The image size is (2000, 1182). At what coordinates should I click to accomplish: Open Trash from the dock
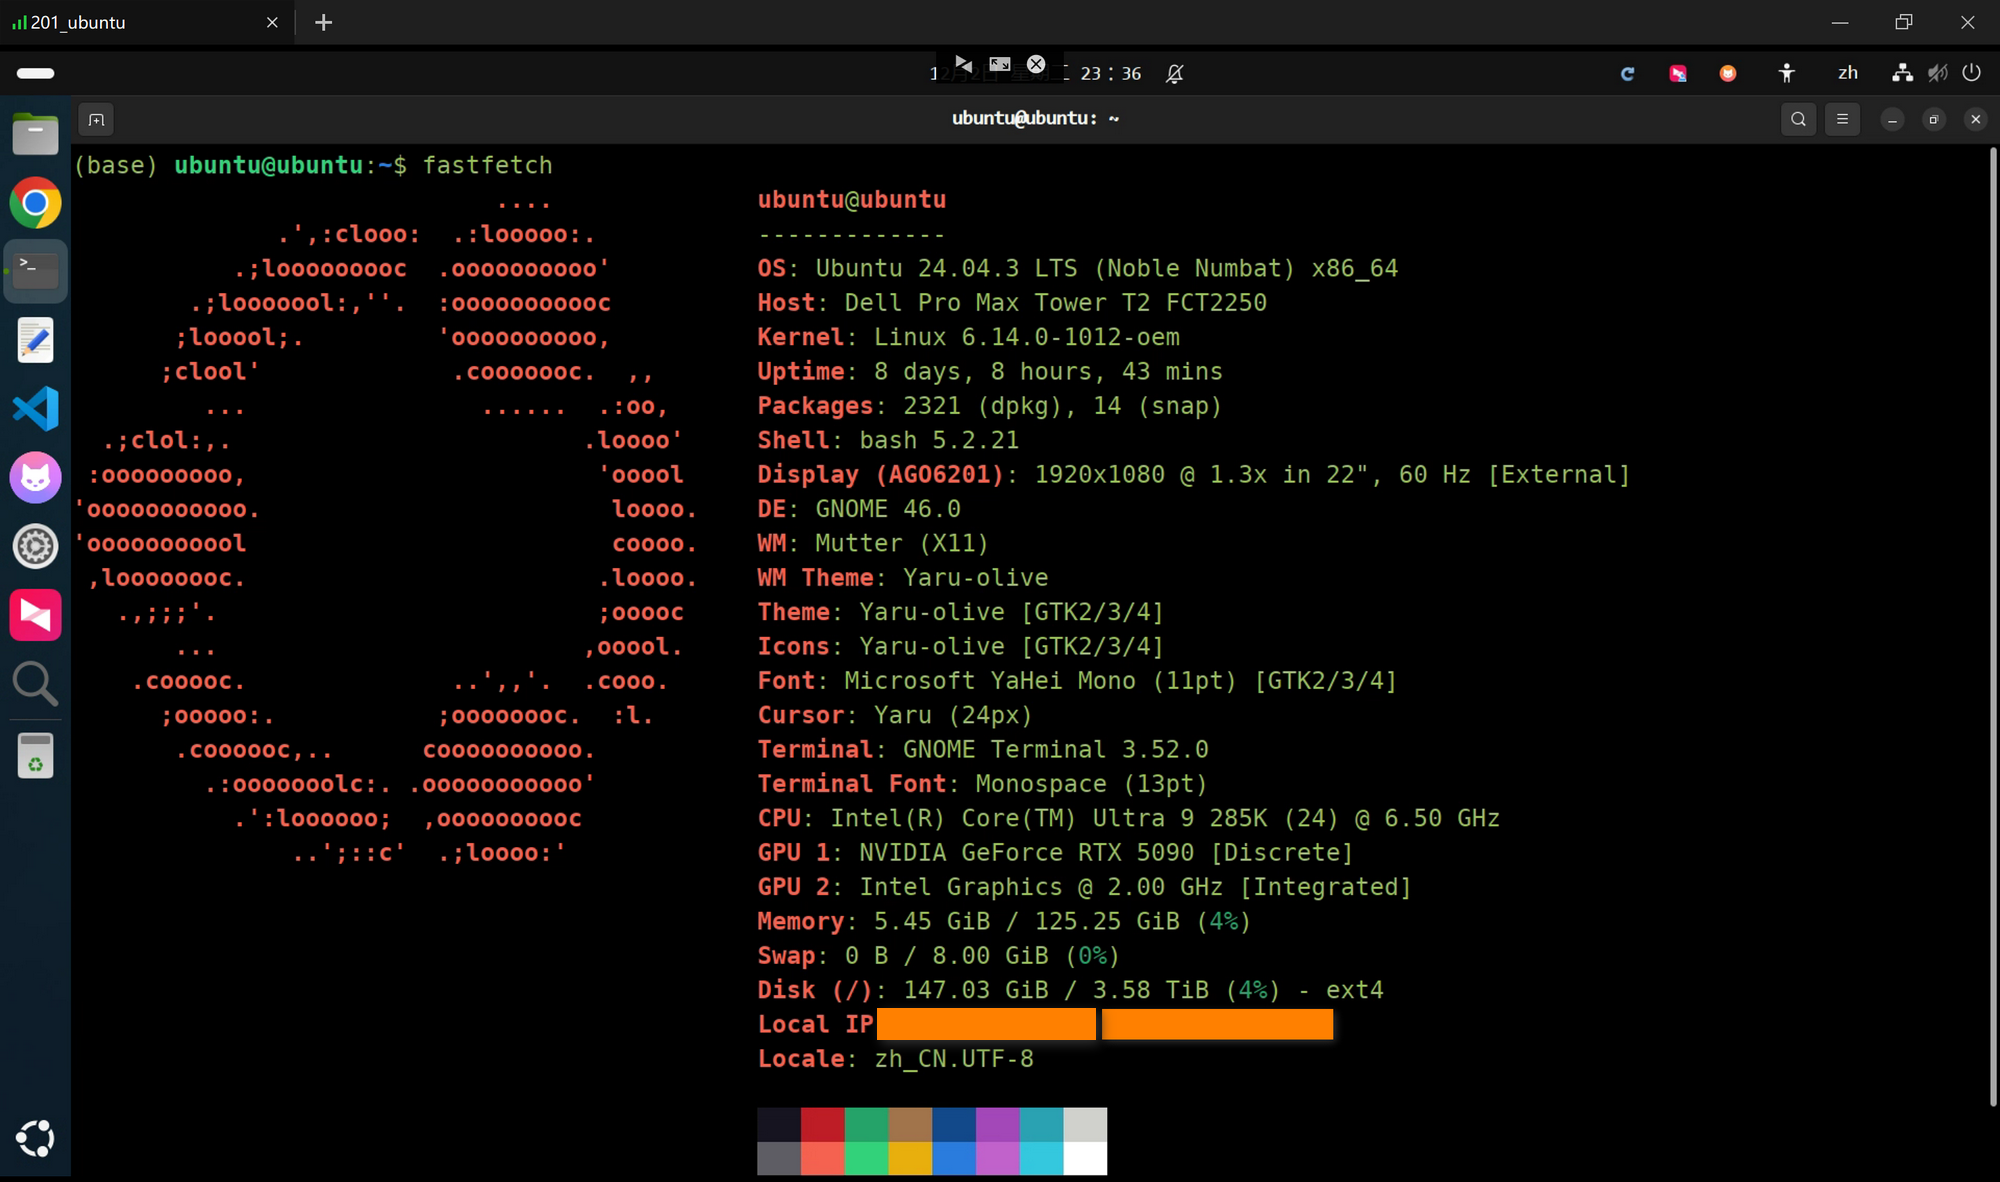(x=35, y=755)
